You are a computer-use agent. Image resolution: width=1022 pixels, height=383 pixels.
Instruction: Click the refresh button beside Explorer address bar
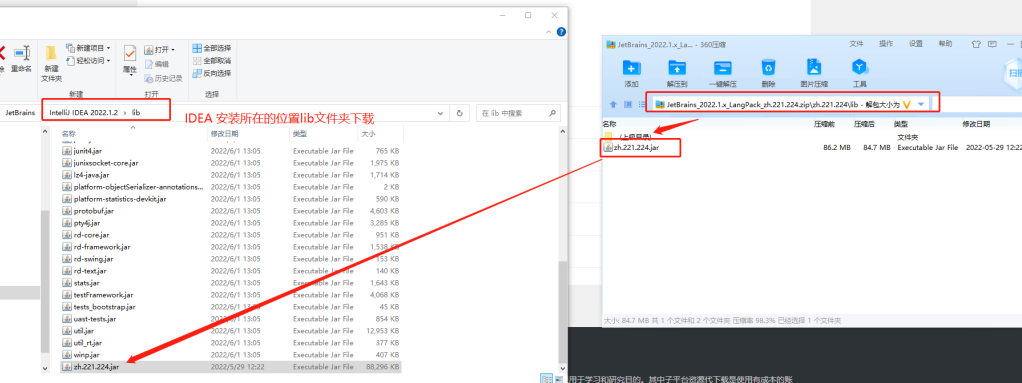(460, 113)
